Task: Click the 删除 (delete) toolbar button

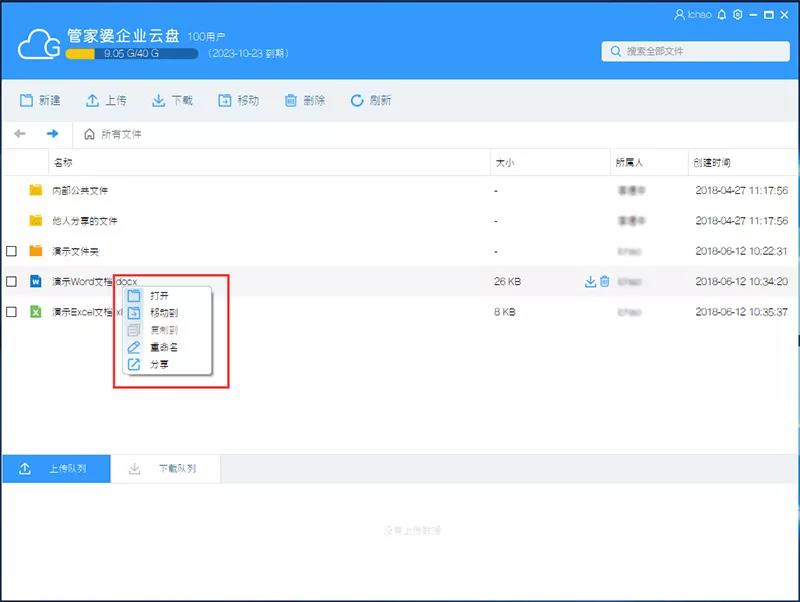Action: [305, 101]
